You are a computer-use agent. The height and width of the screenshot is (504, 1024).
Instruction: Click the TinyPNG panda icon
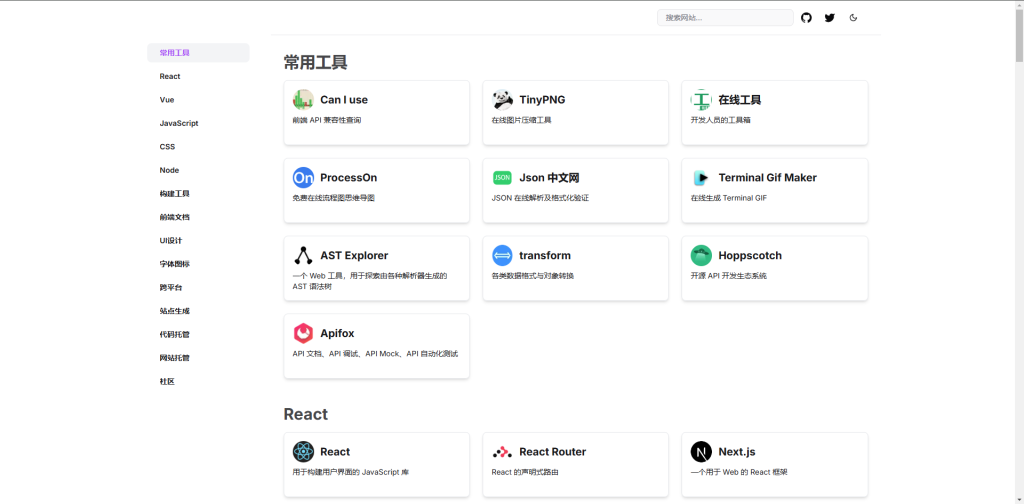click(x=502, y=100)
